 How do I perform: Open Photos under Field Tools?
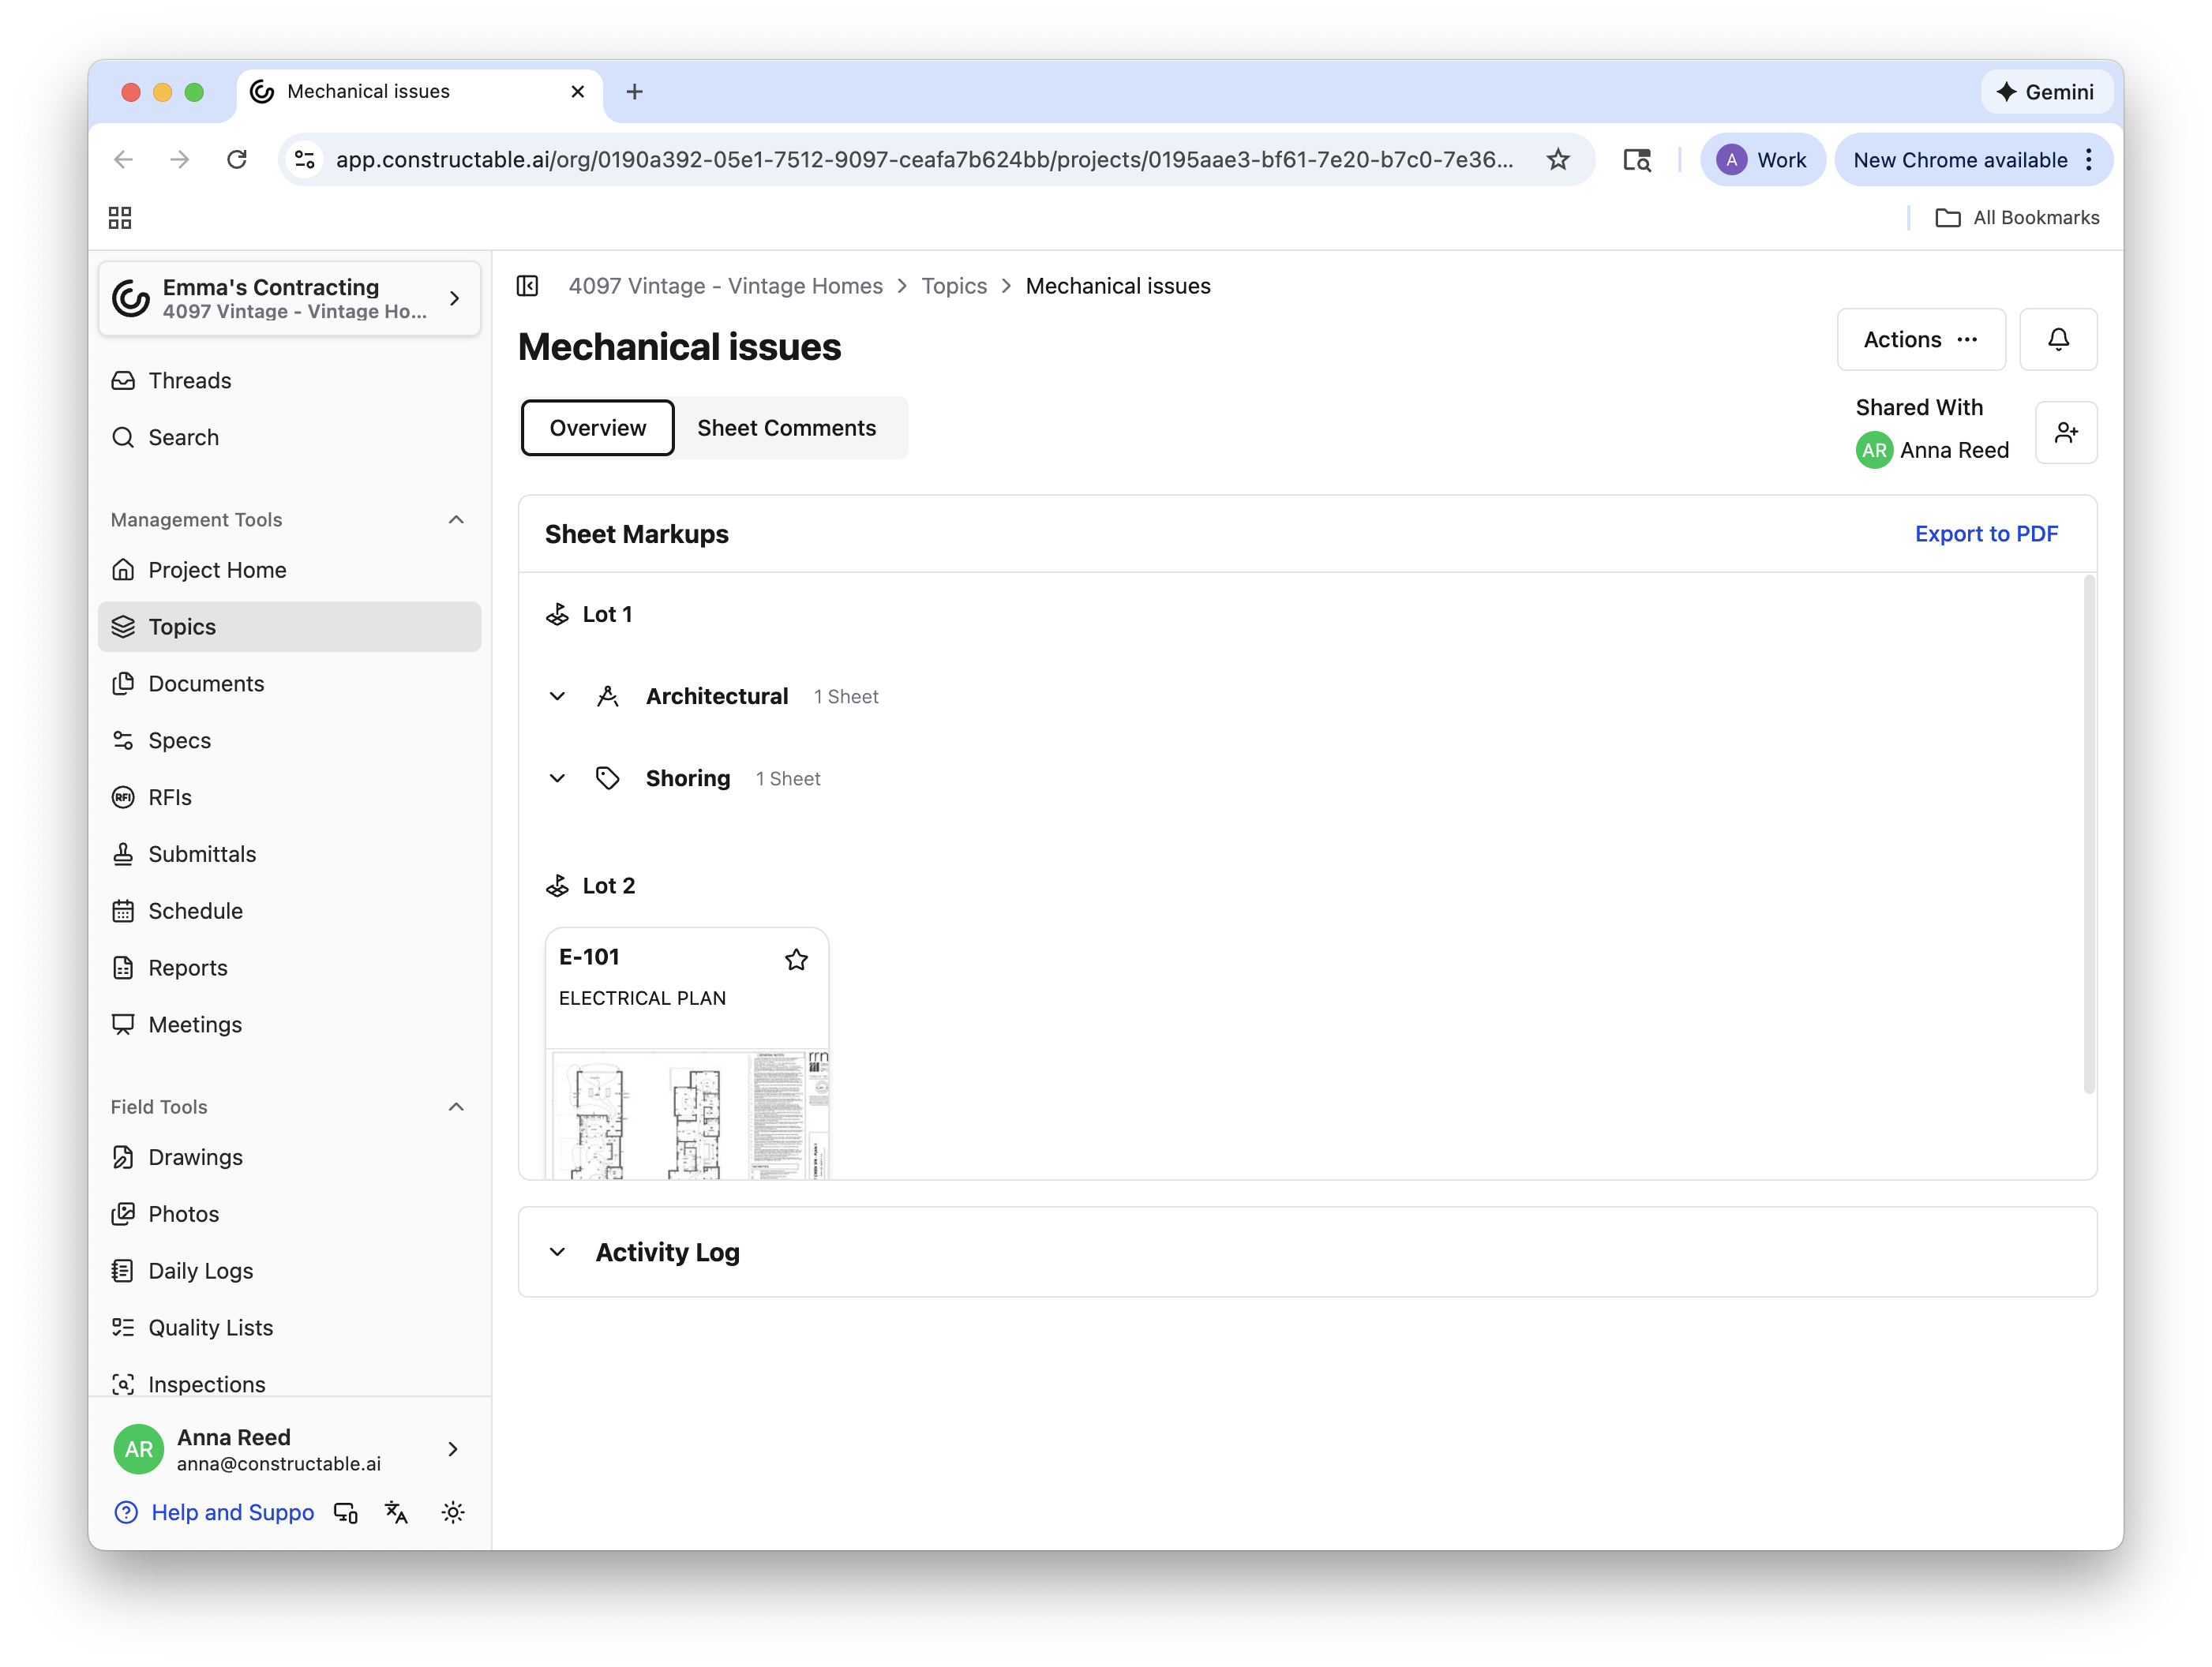point(289,1214)
